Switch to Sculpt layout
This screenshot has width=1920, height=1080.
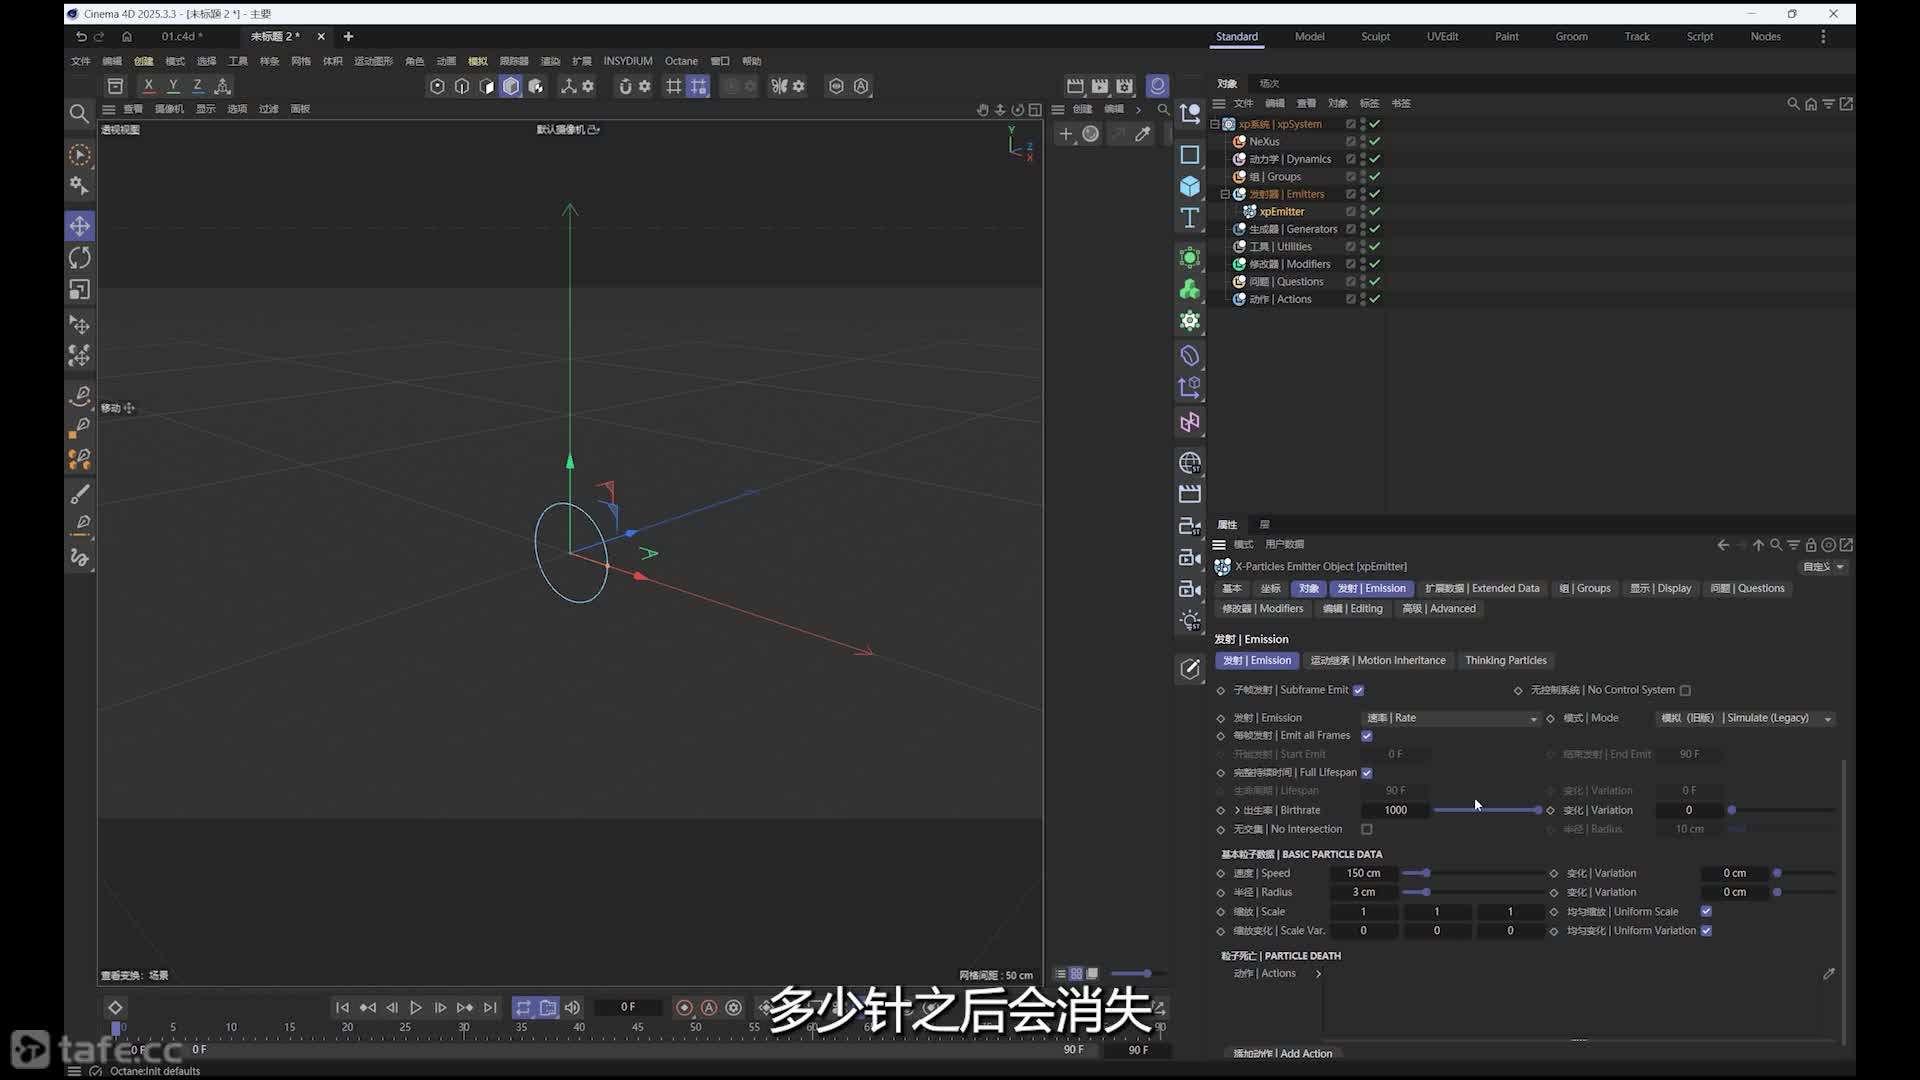[x=1375, y=37]
